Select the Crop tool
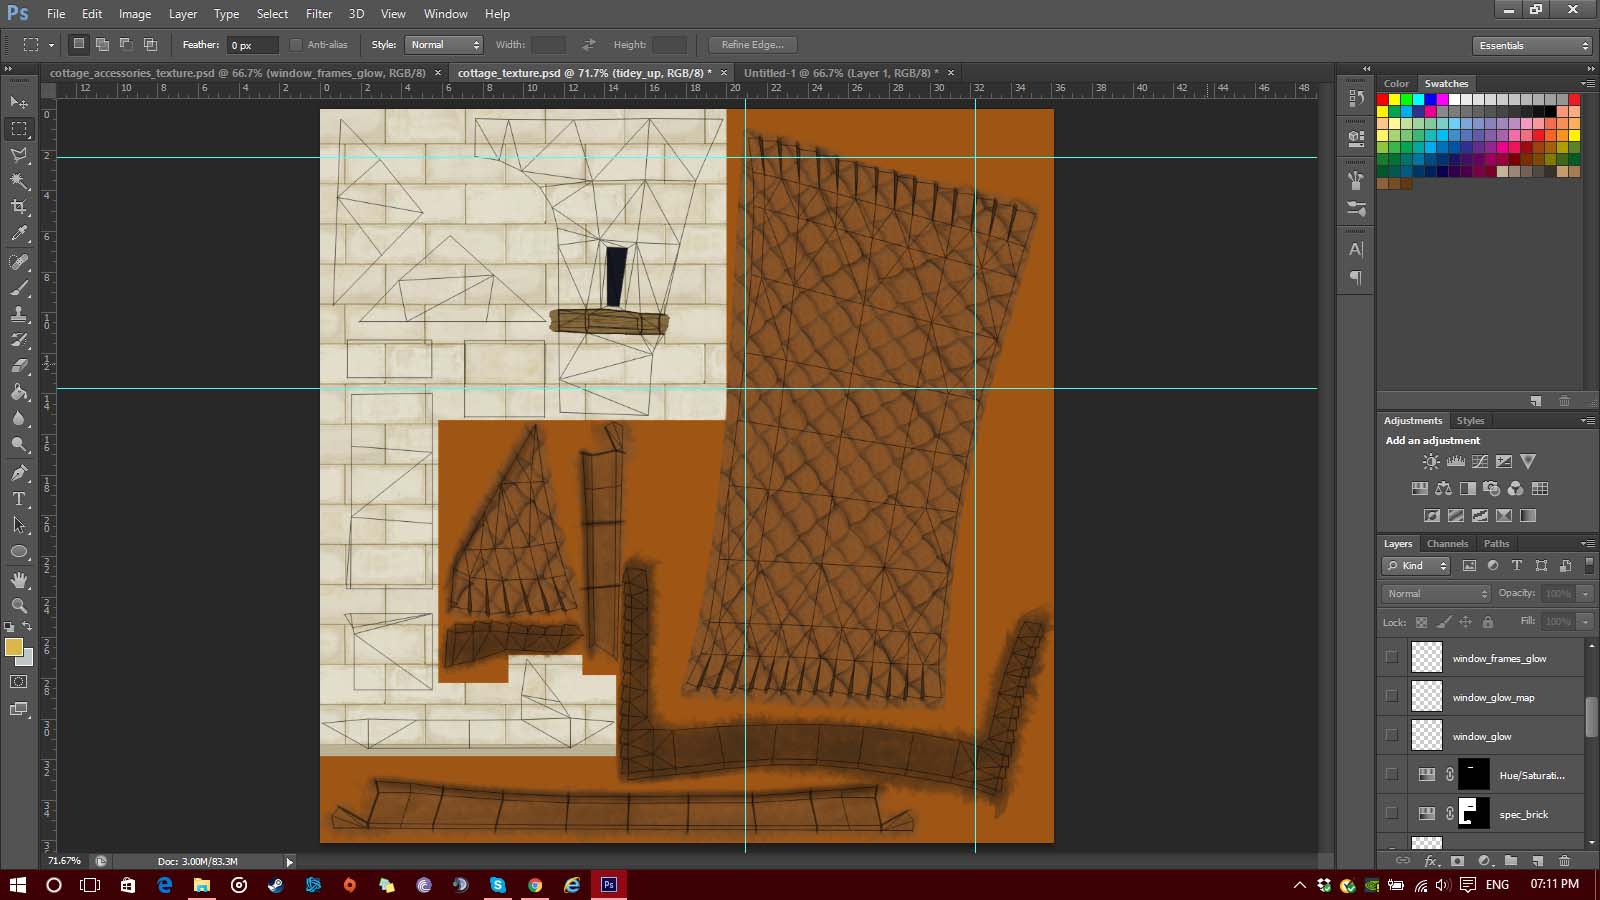Screen dimensions: 1600x900 click(19, 207)
